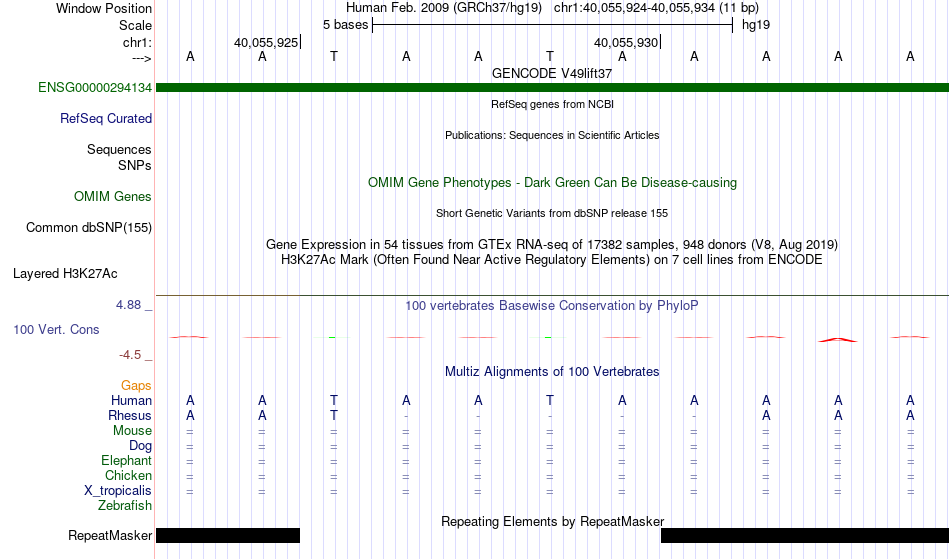Viewport: 950px width, 559px height.
Task: Click the Rhesus alignment row label
Action: 130,416
